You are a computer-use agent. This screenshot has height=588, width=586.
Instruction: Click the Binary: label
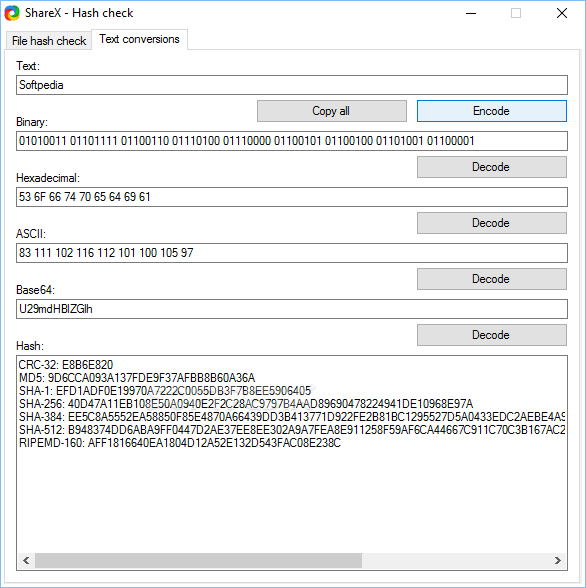point(32,122)
